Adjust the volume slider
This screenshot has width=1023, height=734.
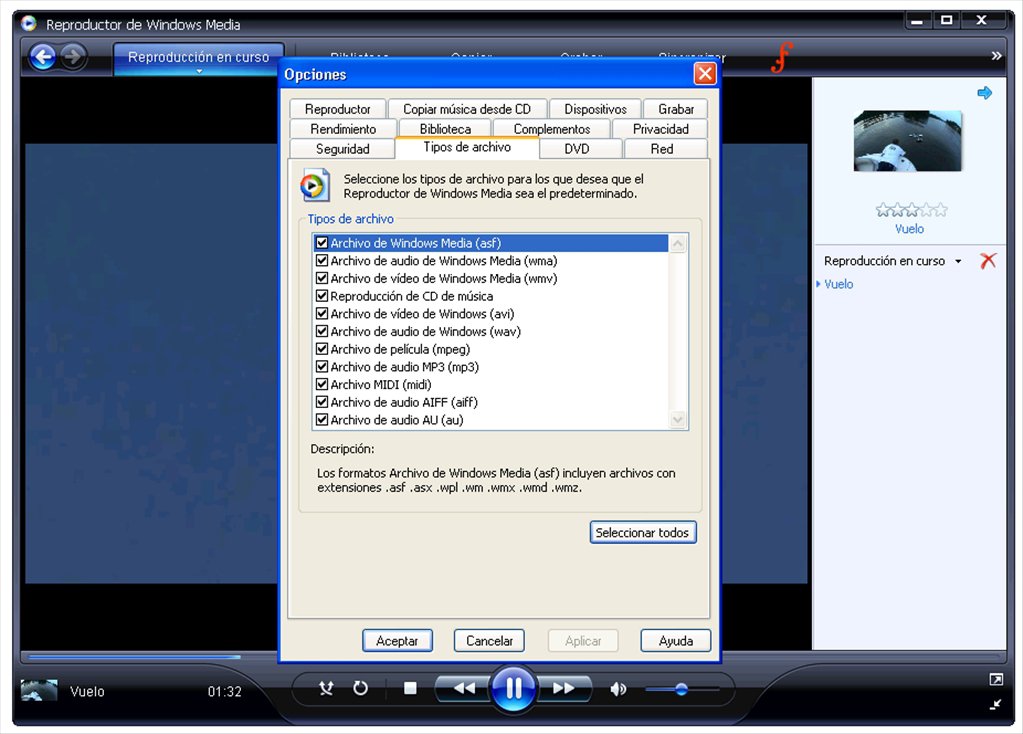pyautogui.click(x=681, y=689)
